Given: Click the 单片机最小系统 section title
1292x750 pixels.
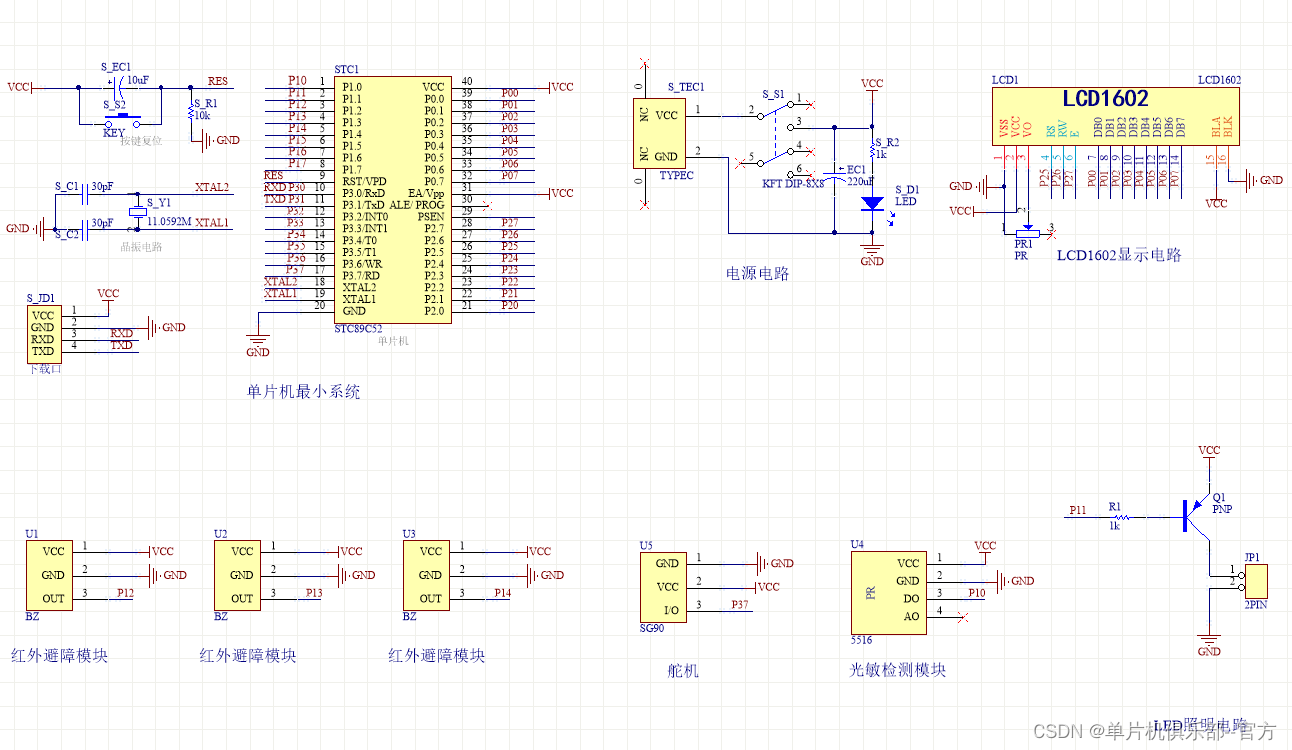Looking at the screenshot, I should coord(303,392).
